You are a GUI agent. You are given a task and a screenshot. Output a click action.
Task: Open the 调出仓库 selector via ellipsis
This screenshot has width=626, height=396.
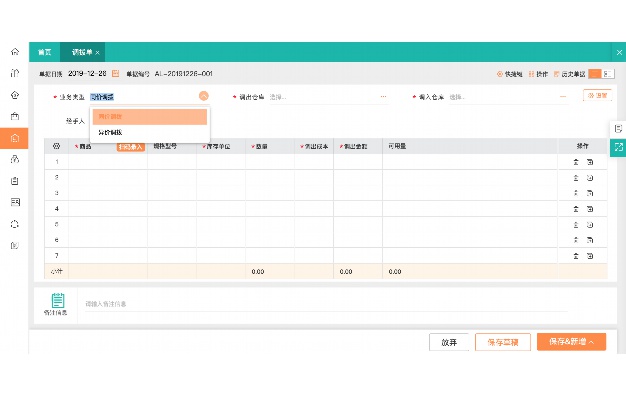tap(383, 97)
